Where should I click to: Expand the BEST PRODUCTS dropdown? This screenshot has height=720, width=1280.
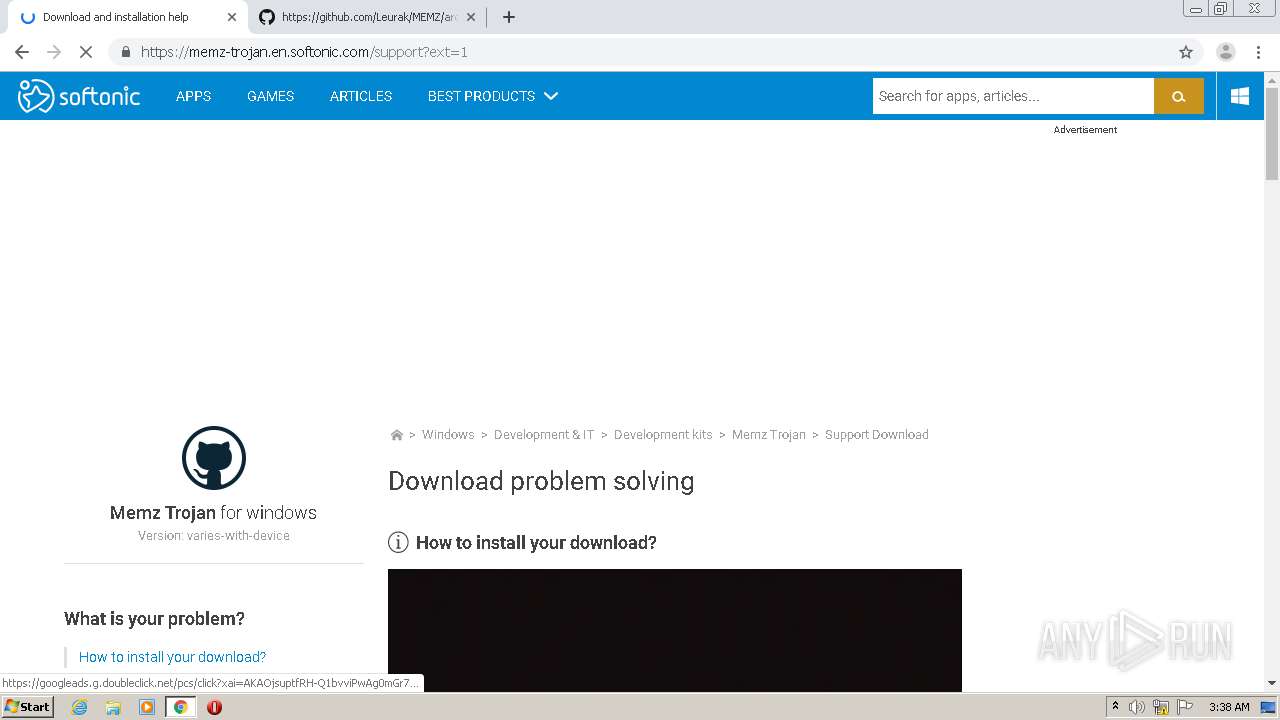pos(493,96)
